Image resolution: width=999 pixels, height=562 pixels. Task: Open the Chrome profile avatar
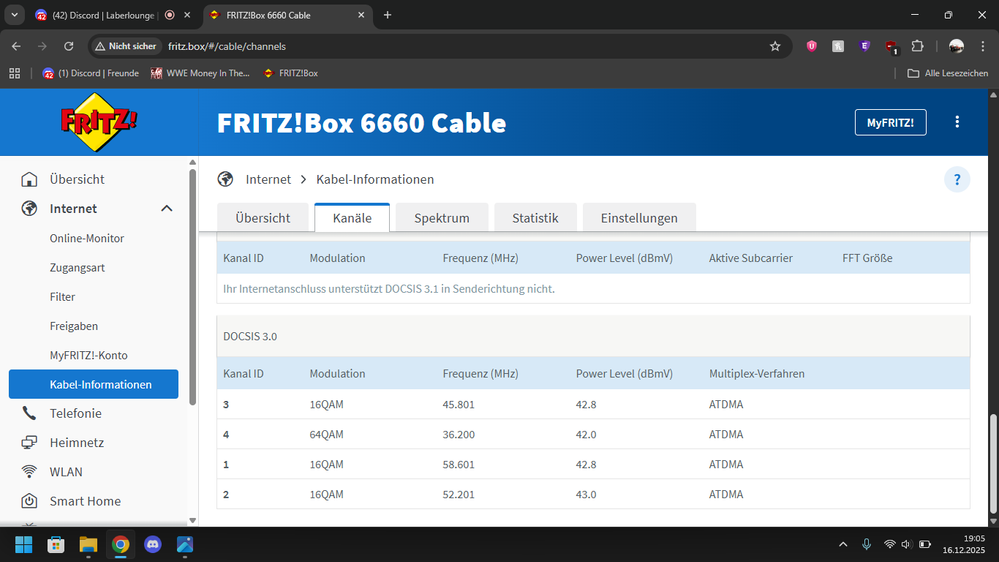pyautogui.click(x=956, y=46)
